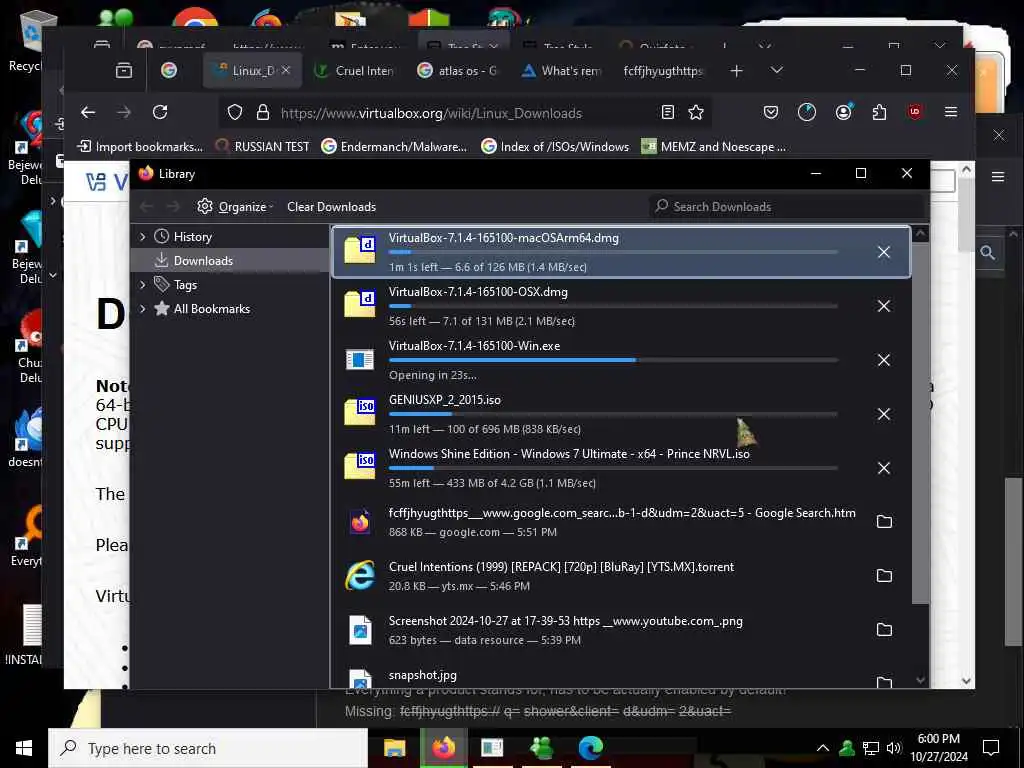This screenshot has width=1024, height=768.
Task: Expand the History tree item
Action: point(142,236)
